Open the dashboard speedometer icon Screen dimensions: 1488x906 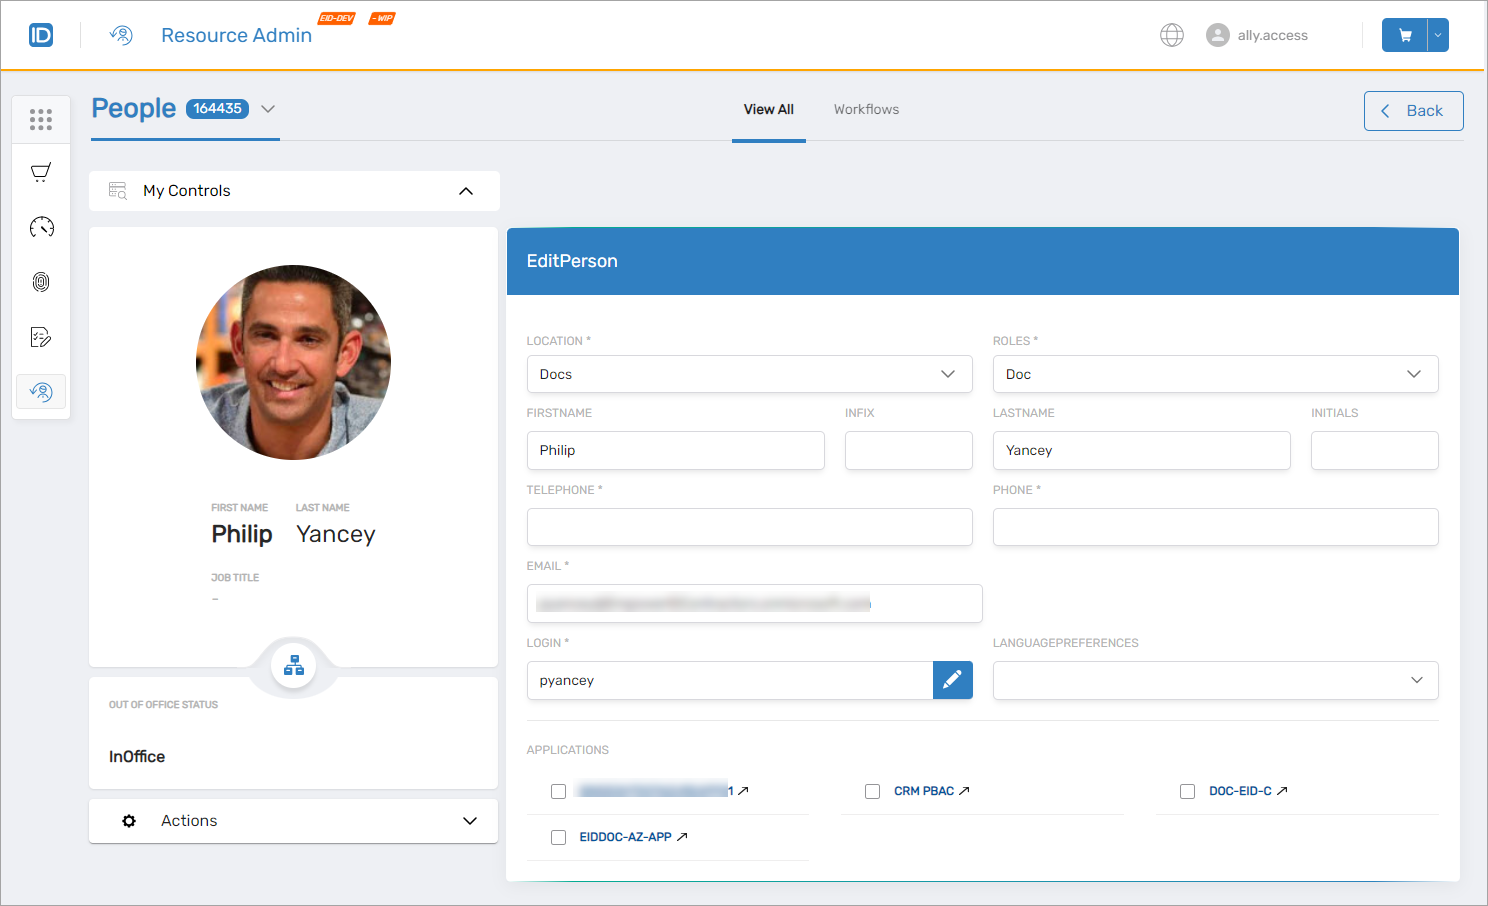[41, 227]
